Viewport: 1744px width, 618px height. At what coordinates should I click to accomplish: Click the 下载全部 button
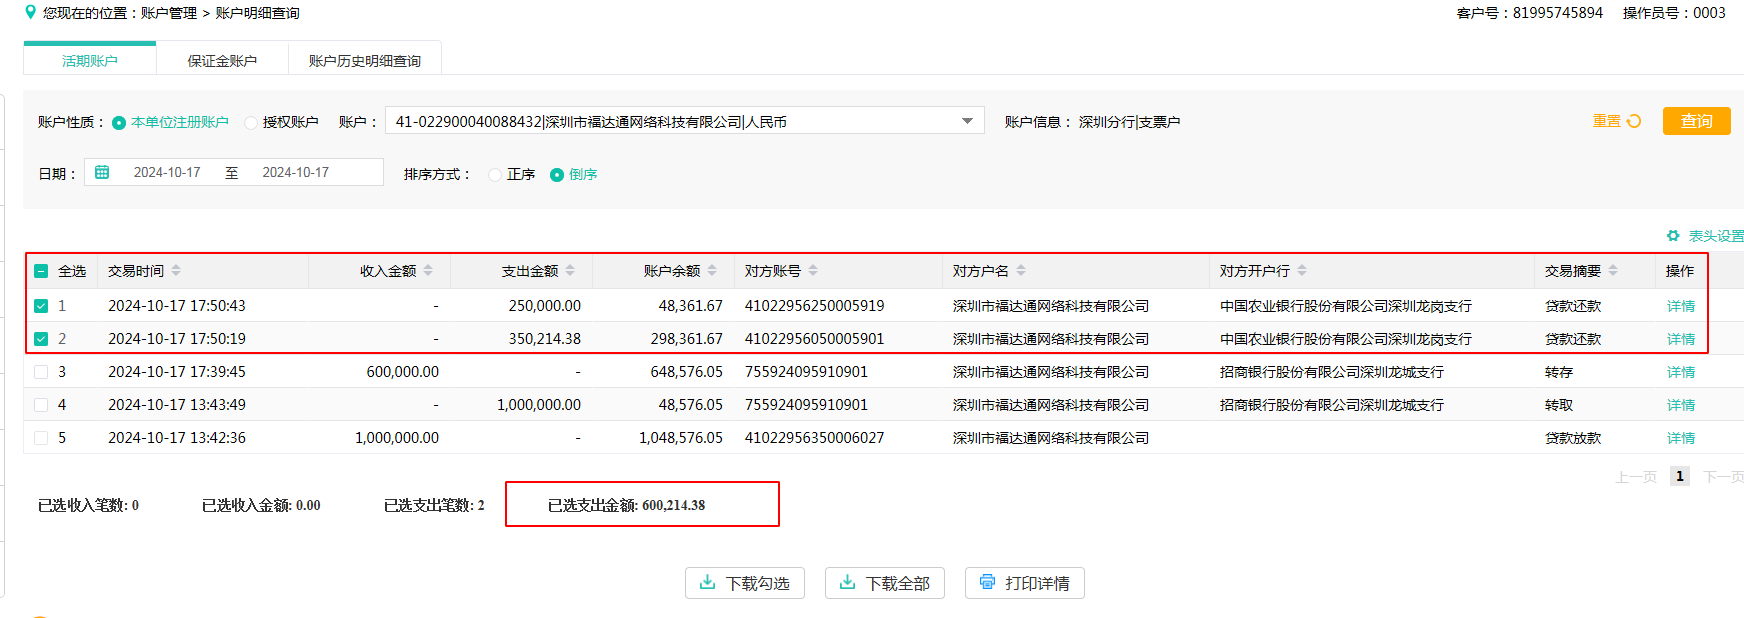tap(885, 583)
